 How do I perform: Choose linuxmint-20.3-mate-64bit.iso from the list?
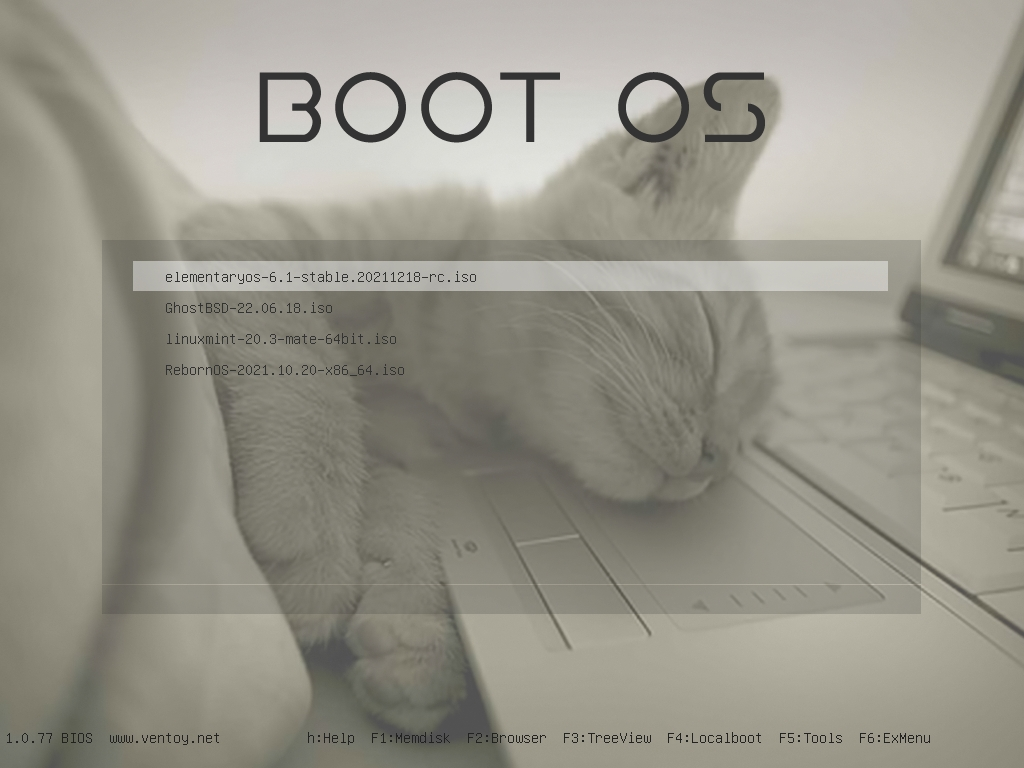coord(281,339)
